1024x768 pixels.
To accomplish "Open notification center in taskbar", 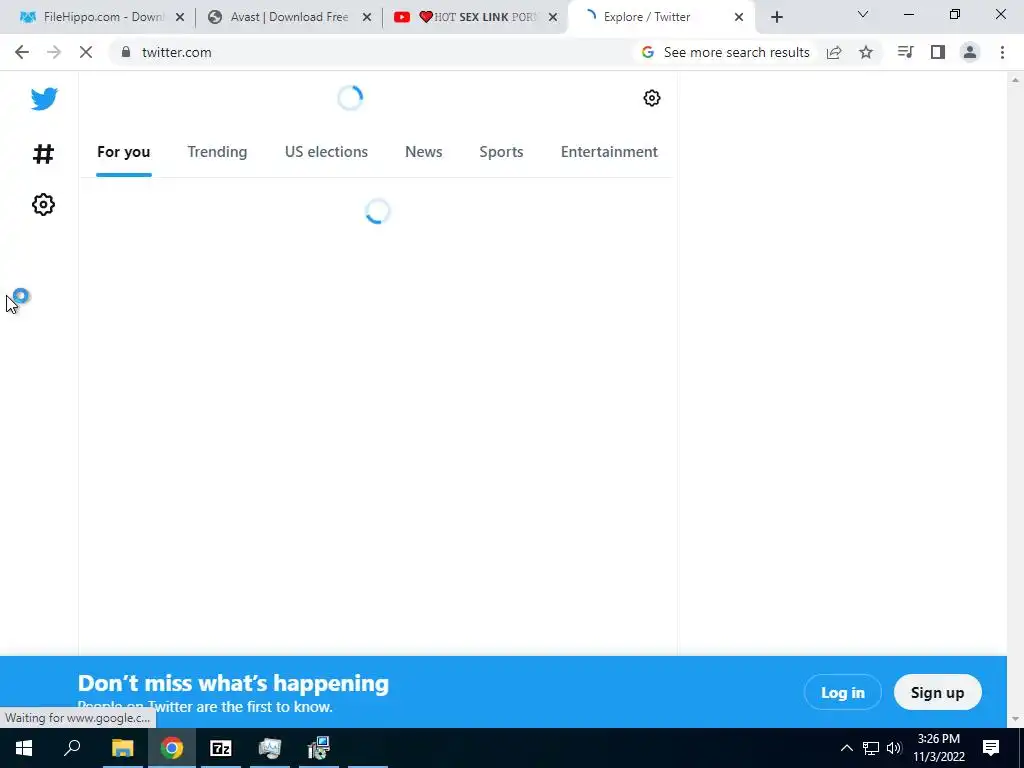I will (x=991, y=748).
